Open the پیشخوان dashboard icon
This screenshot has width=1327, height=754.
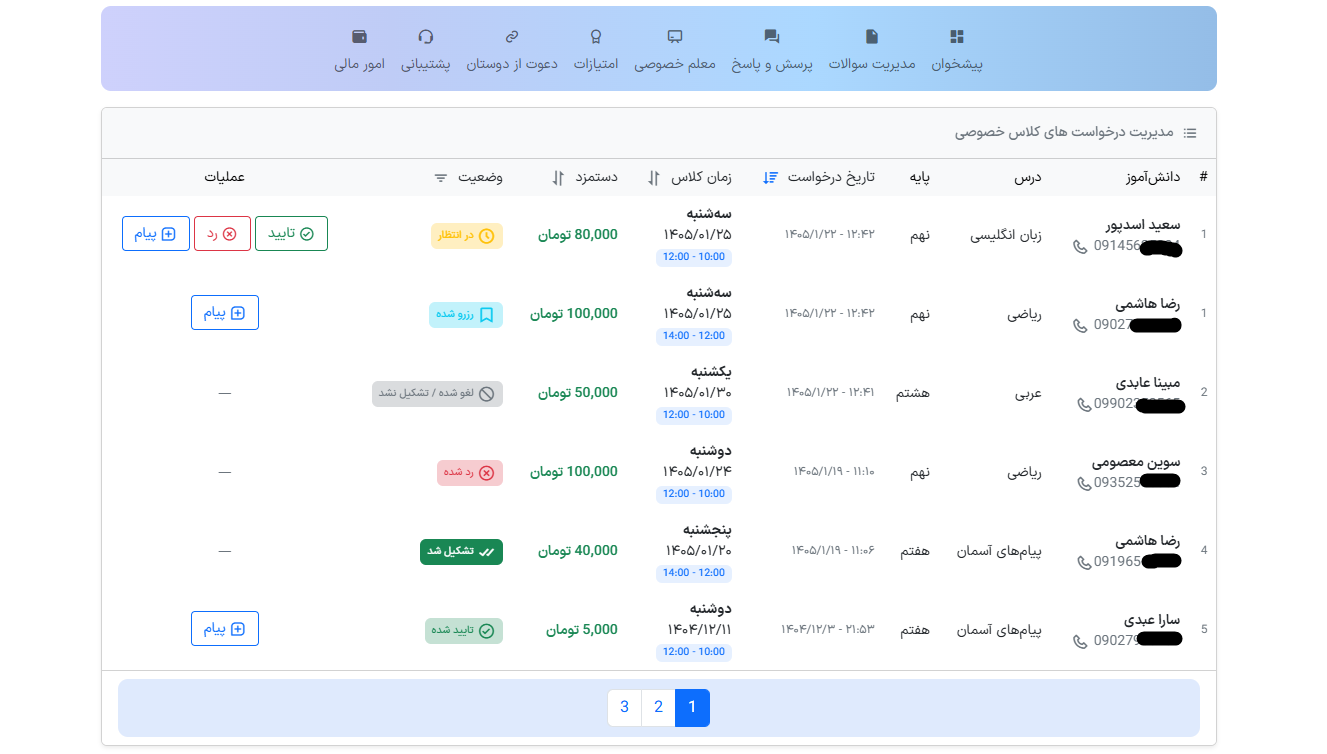coord(957,37)
